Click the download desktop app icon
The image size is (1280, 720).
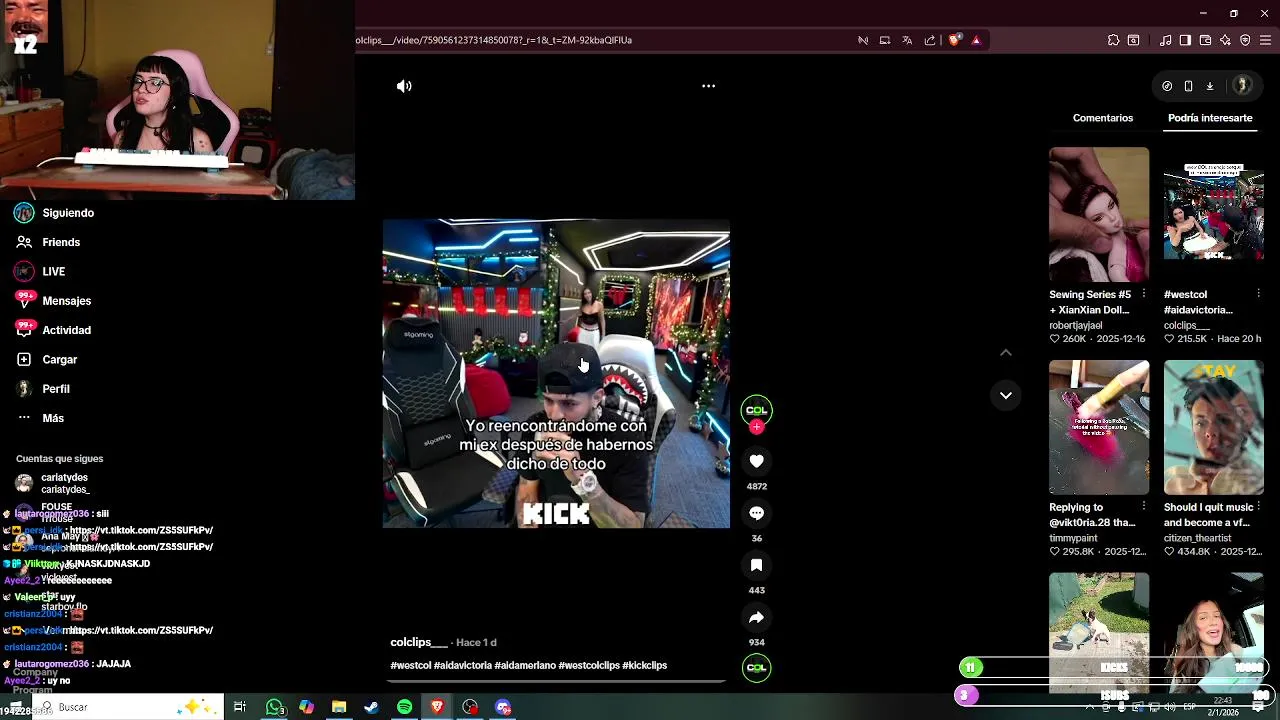click(x=1209, y=86)
